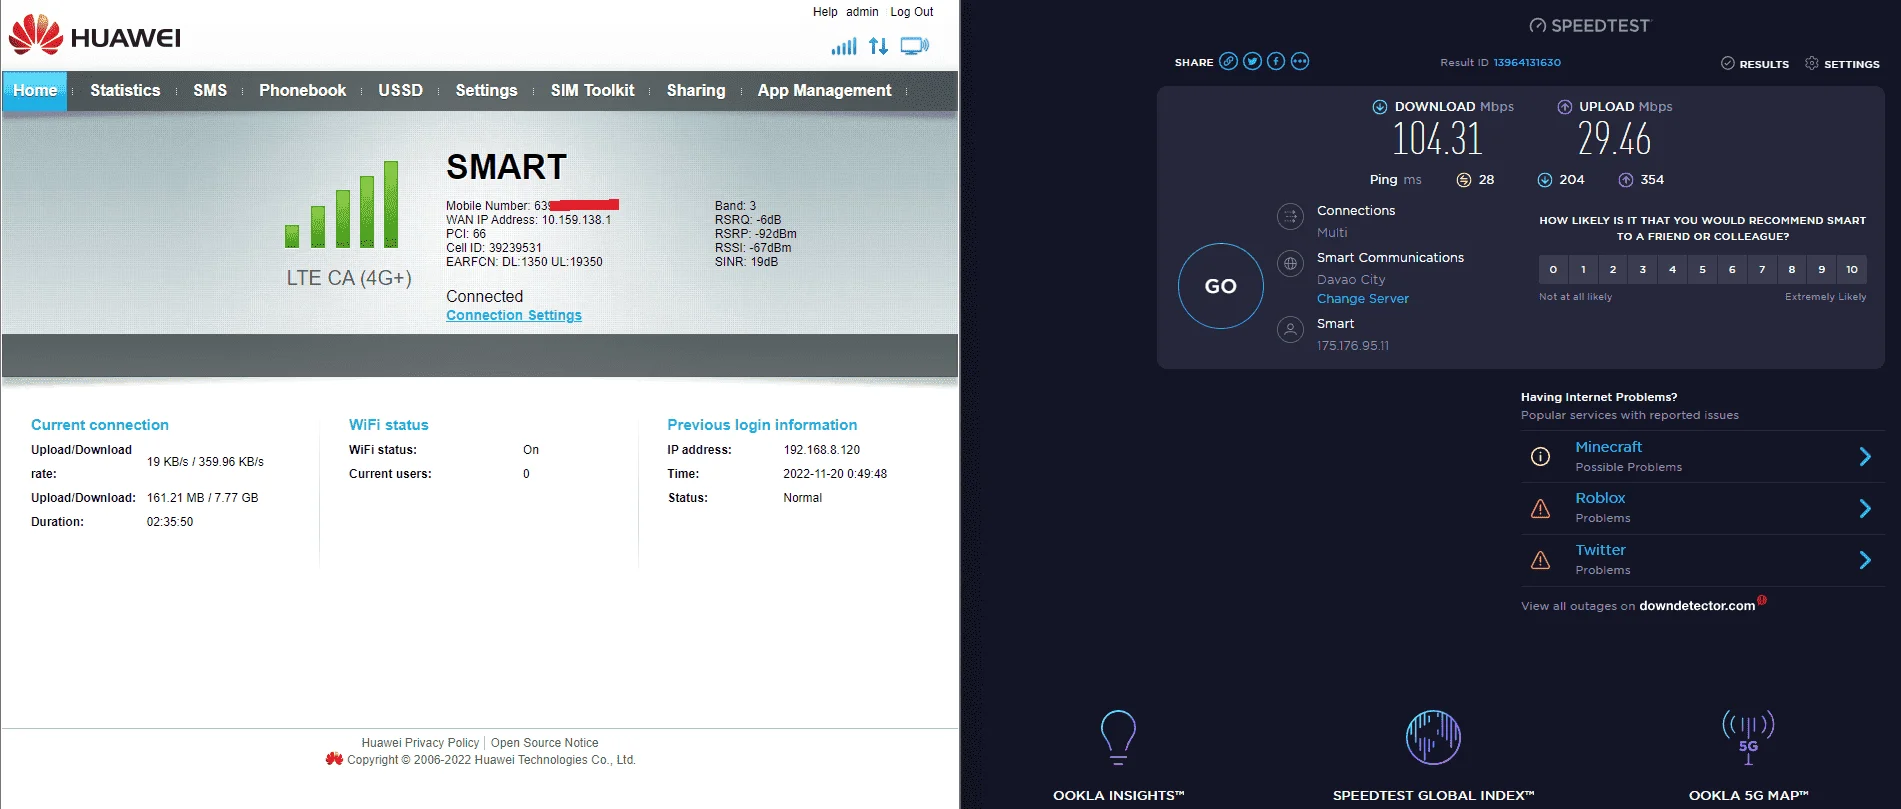This screenshot has height=809, width=1901.
Task: Click the Log Out link
Action: tap(912, 12)
